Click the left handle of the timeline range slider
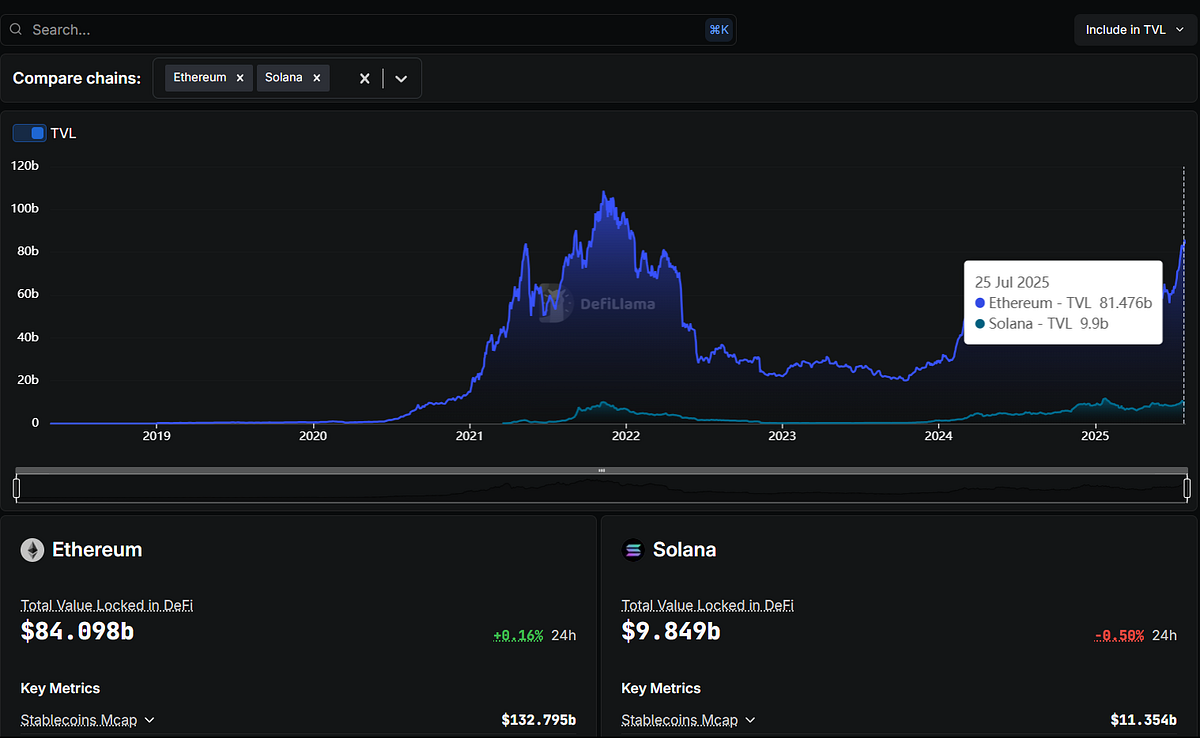The width and height of the screenshot is (1200, 738). point(16,488)
